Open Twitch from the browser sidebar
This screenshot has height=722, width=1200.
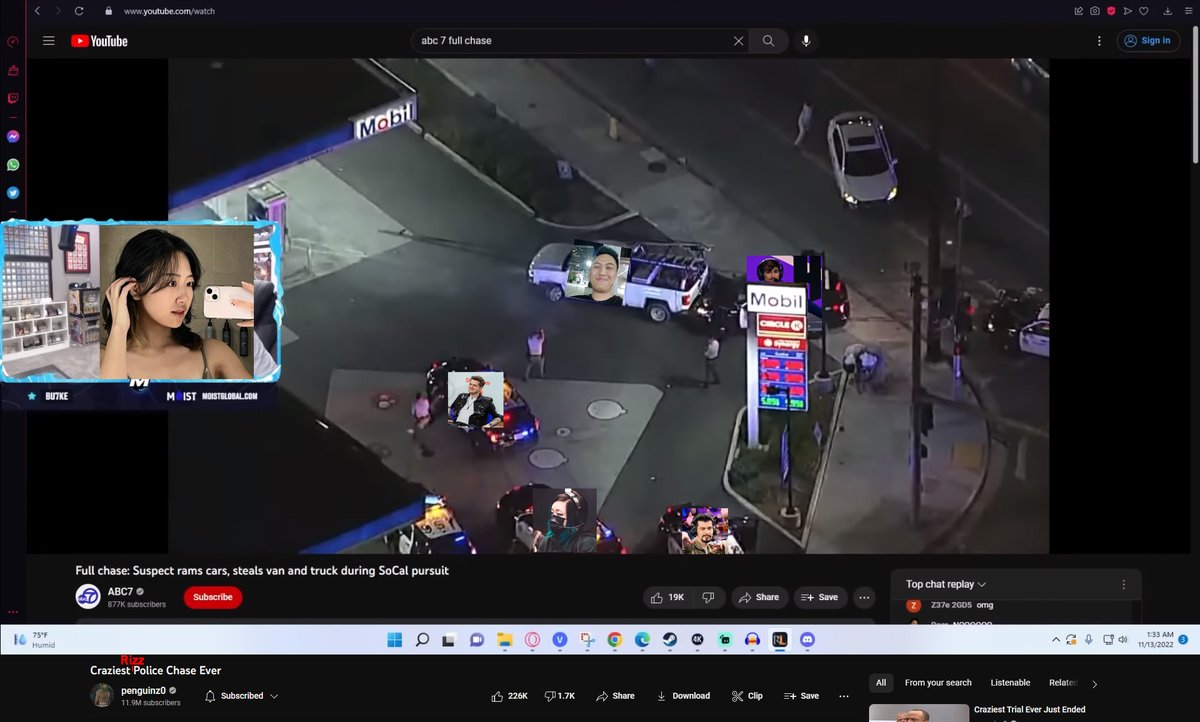pyautogui.click(x=13, y=98)
